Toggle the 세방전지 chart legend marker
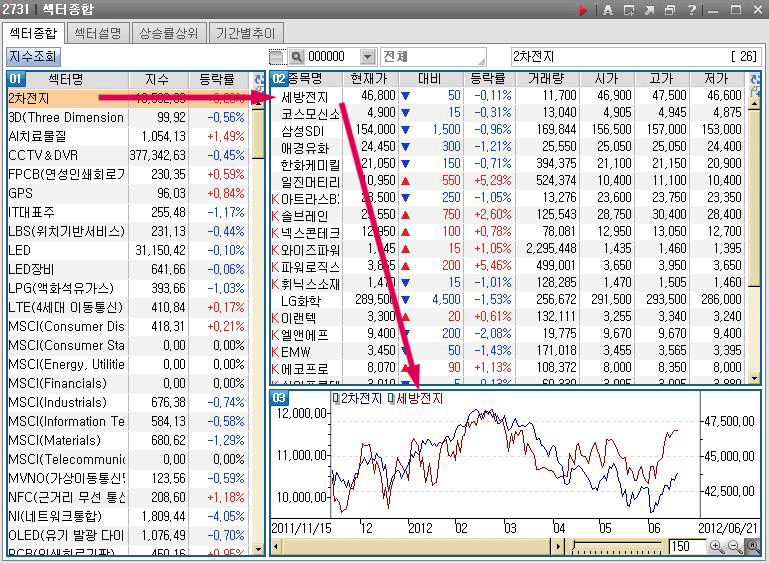Image resolution: width=769 pixels, height=563 pixels. coord(391,399)
